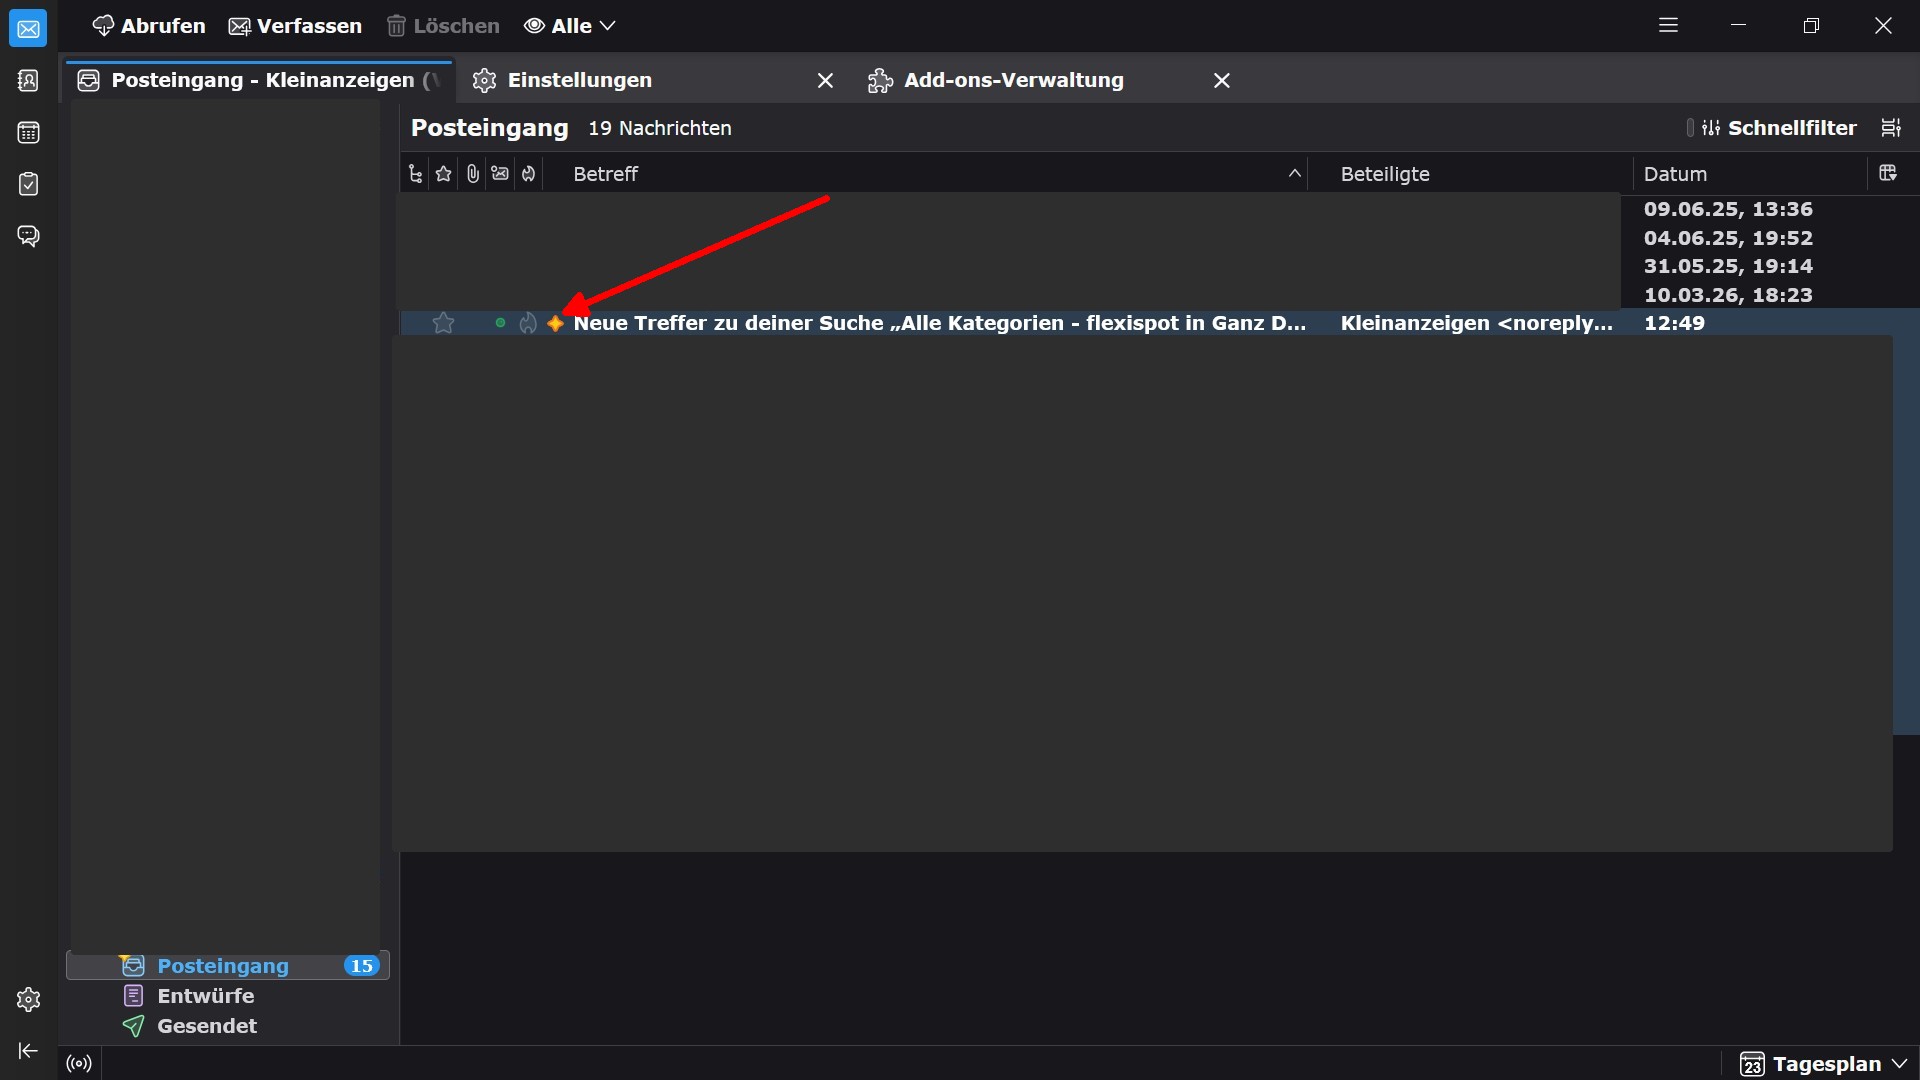
Task: Toggle junk status on Kleinanzeigen message
Action: point(528,323)
